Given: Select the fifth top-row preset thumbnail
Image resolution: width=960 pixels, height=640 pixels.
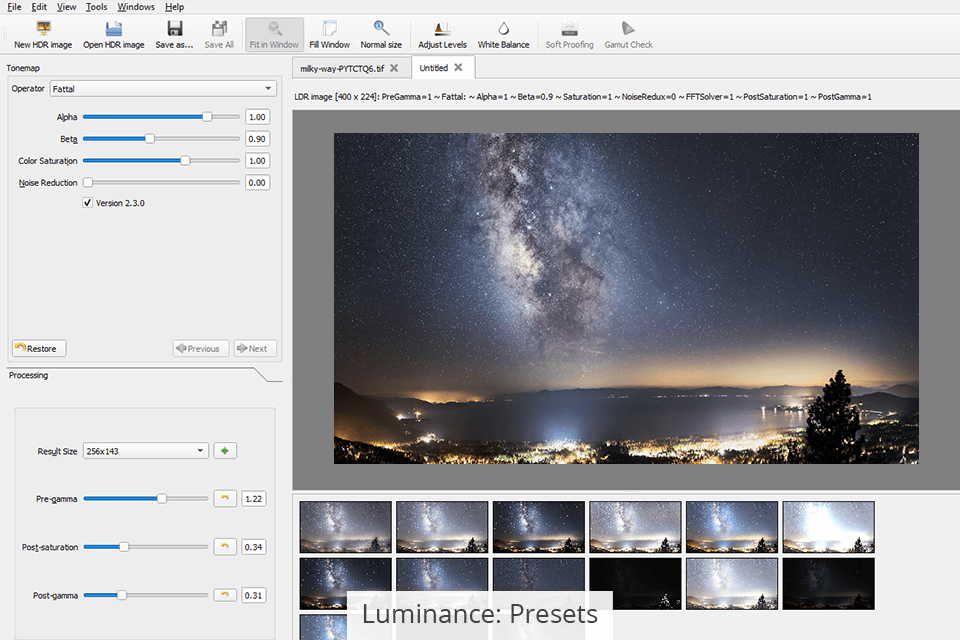Looking at the screenshot, I should (x=732, y=527).
